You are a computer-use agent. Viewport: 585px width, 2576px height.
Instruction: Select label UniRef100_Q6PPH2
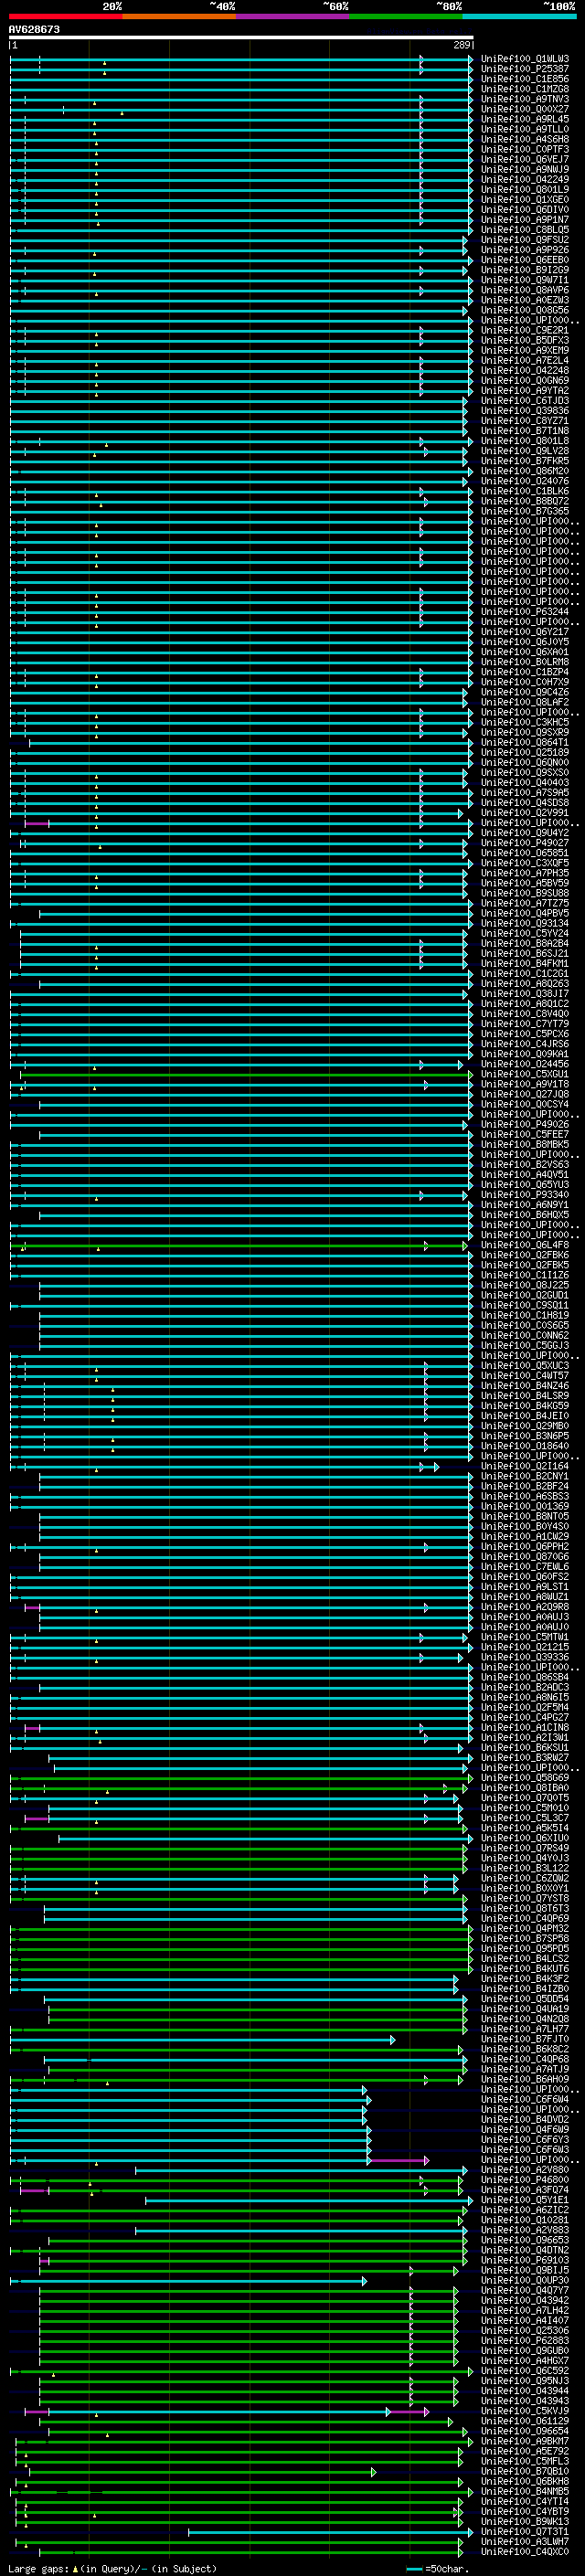coord(524,1547)
